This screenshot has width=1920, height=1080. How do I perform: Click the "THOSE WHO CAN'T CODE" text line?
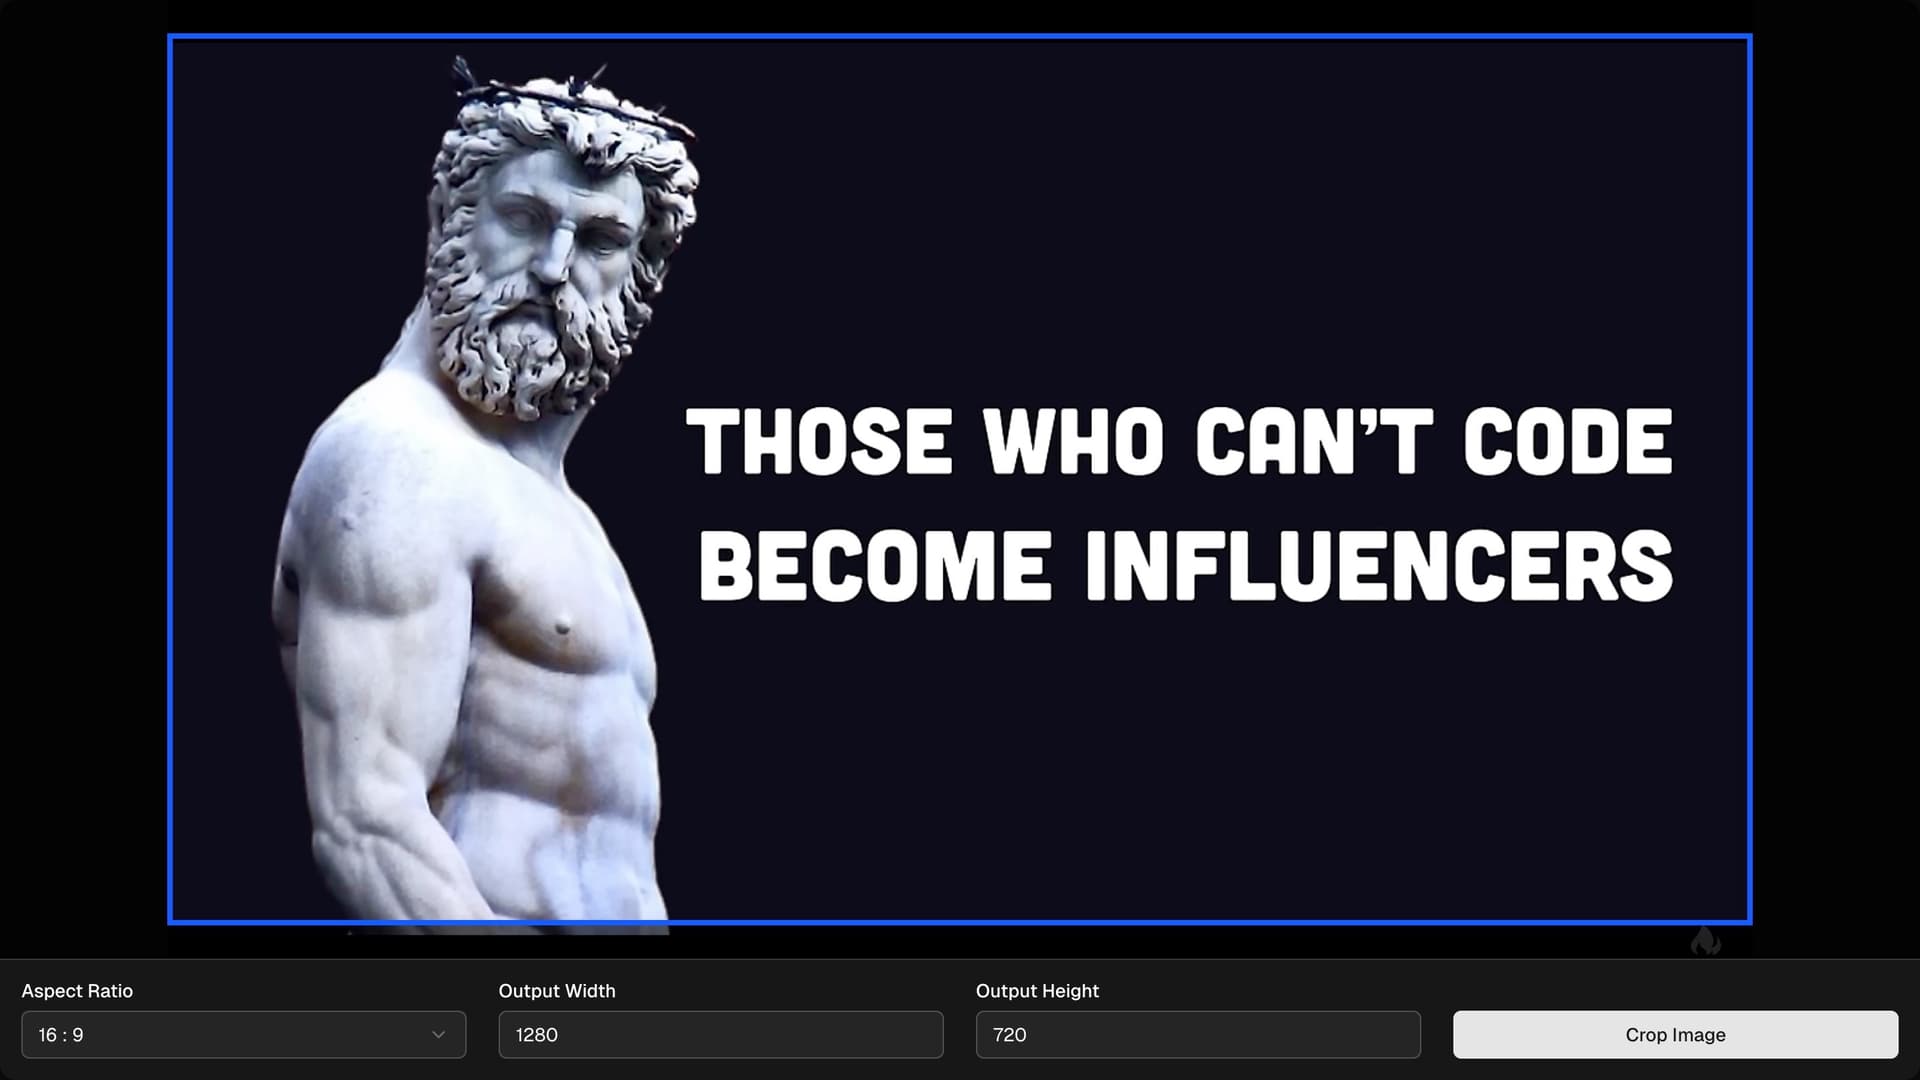coord(1178,441)
